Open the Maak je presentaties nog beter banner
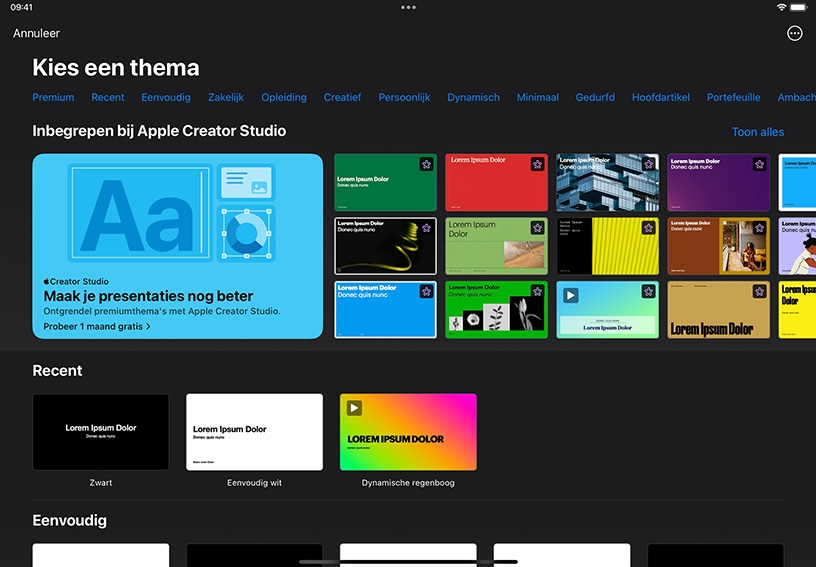 click(x=177, y=246)
